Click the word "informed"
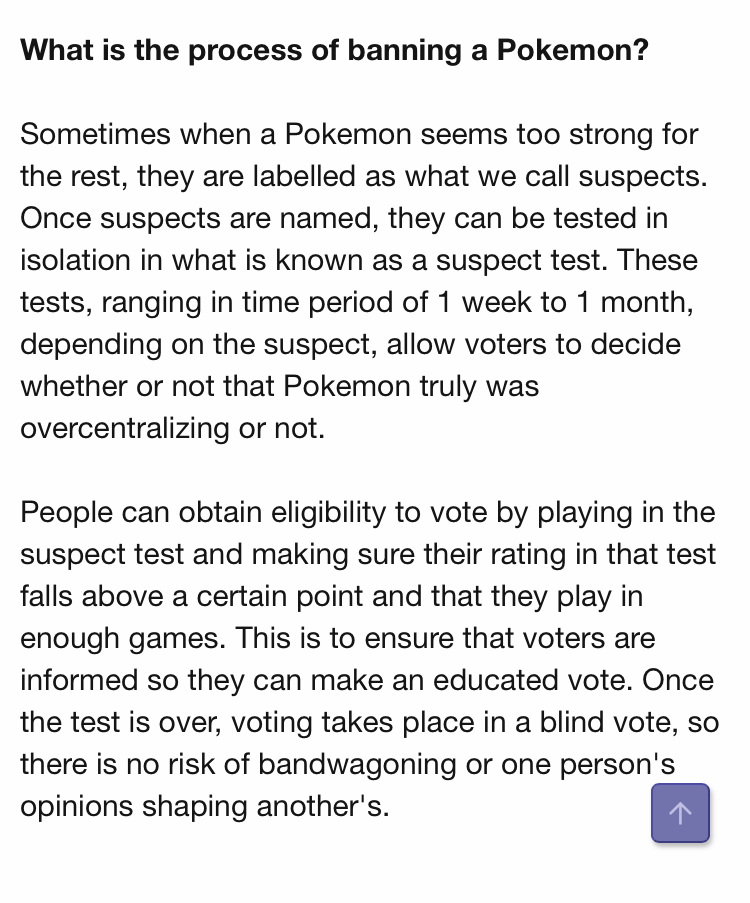The height and width of the screenshot is (903, 750). (x=79, y=681)
